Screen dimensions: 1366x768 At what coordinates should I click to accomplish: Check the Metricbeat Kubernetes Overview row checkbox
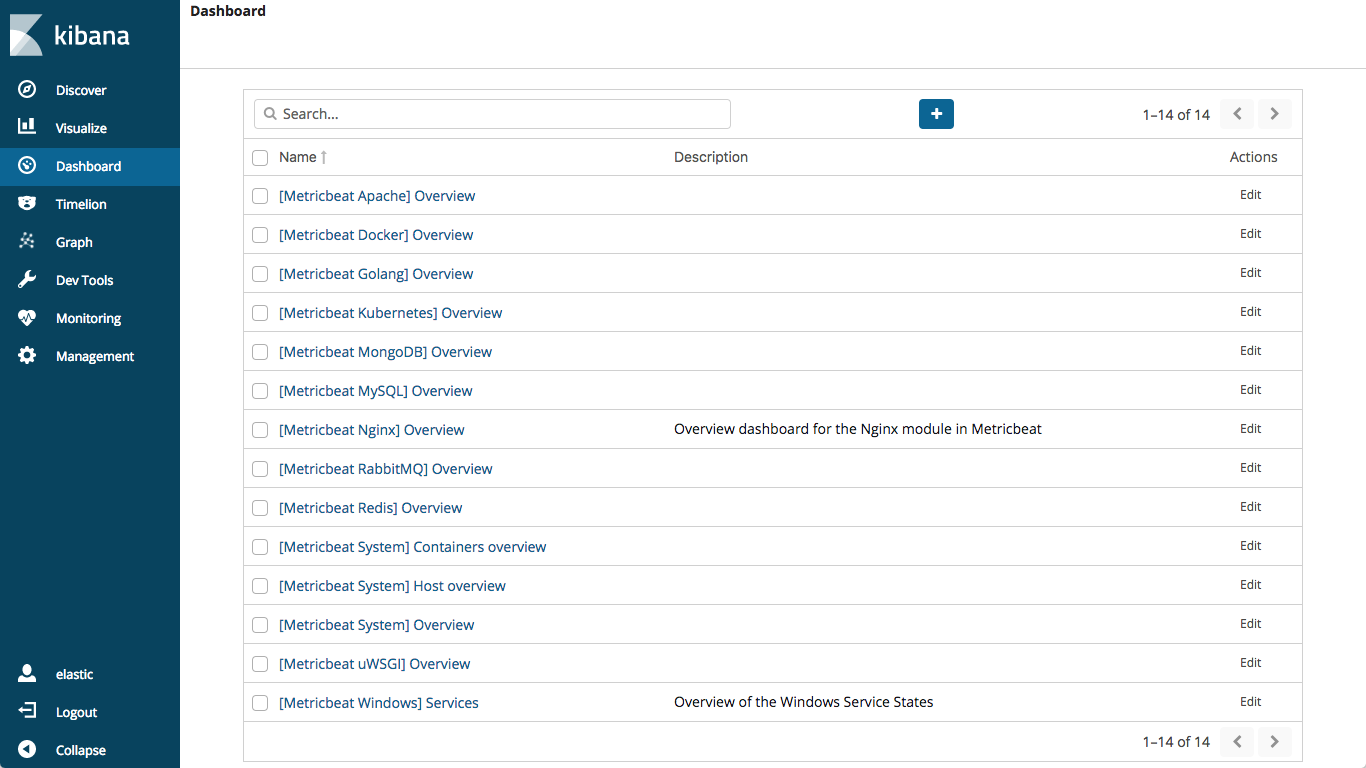click(260, 313)
